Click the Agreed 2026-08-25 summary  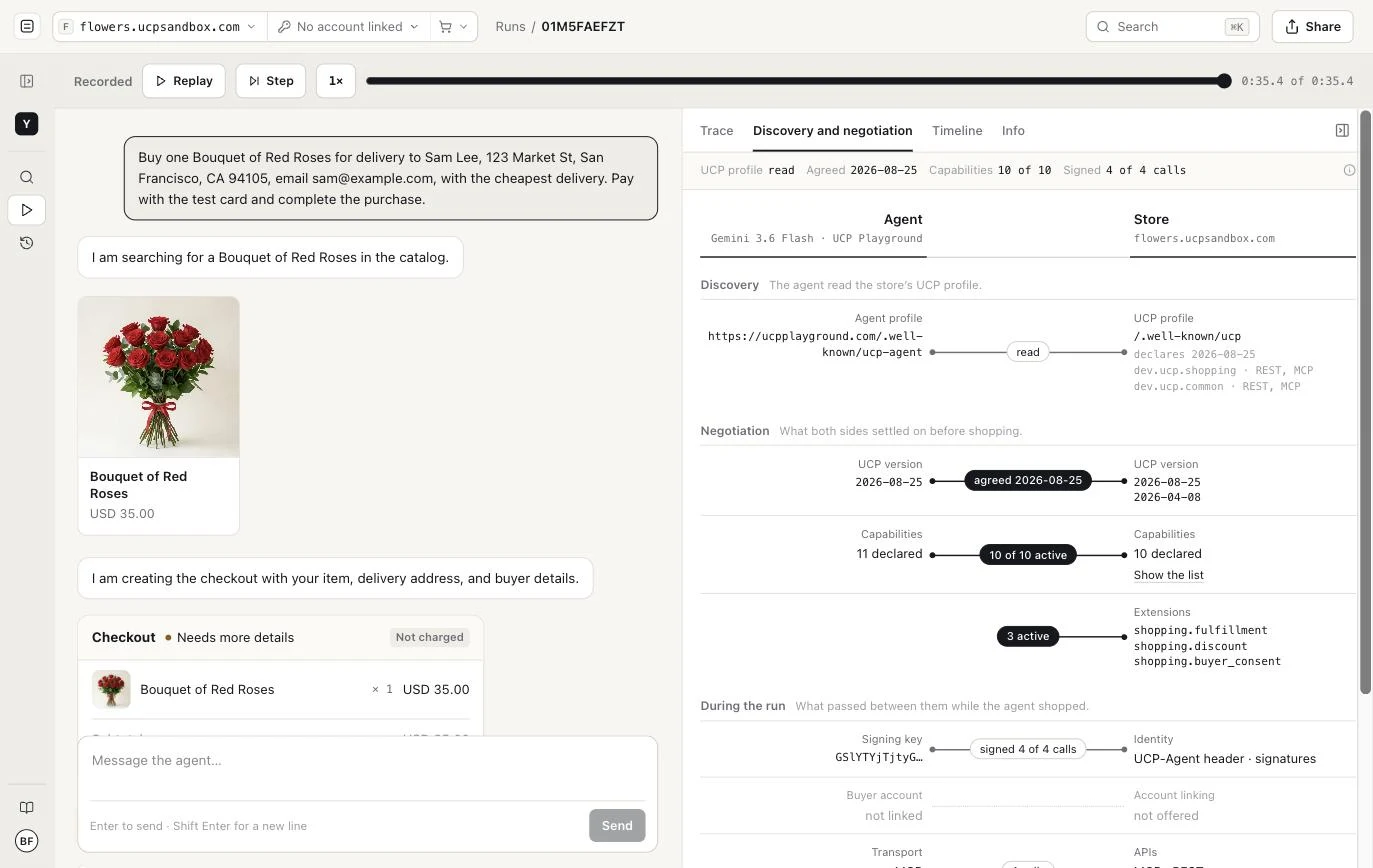coord(862,170)
